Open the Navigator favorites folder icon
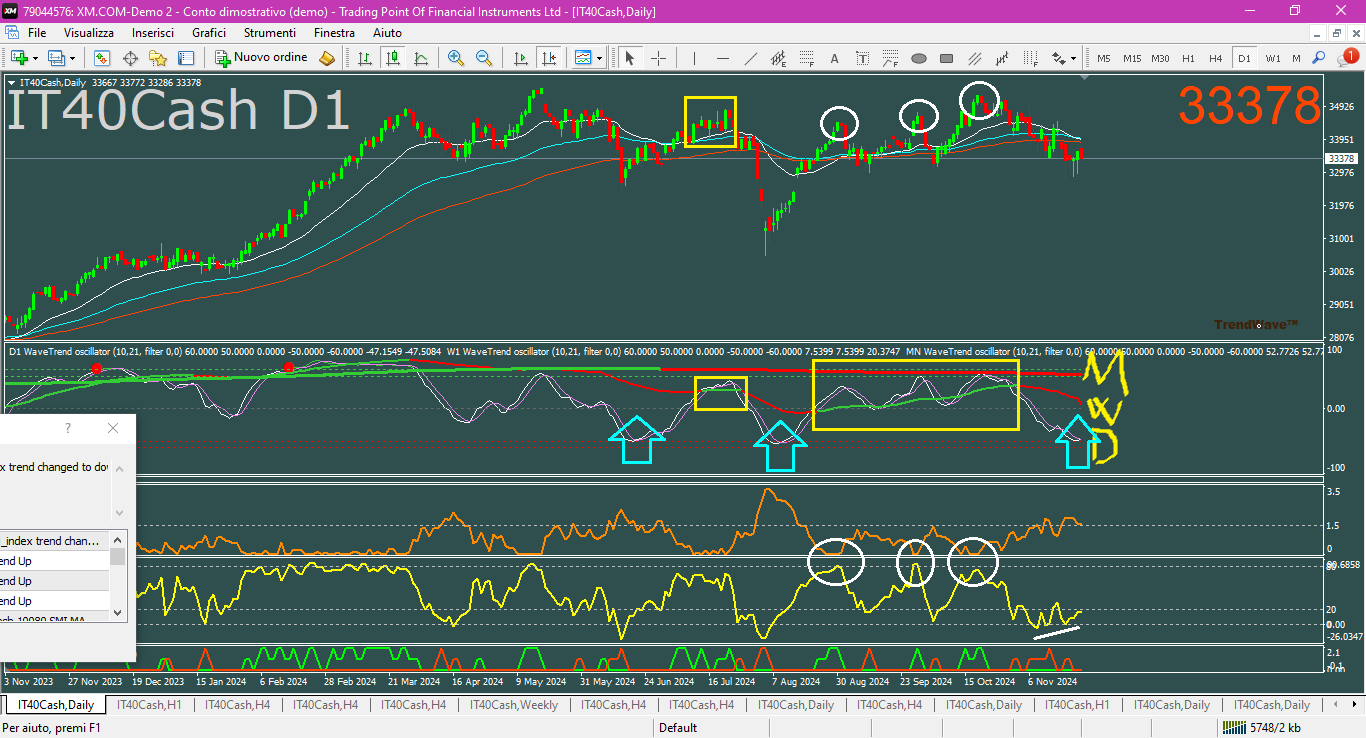This screenshot has height=738, width=1366. 158,58
